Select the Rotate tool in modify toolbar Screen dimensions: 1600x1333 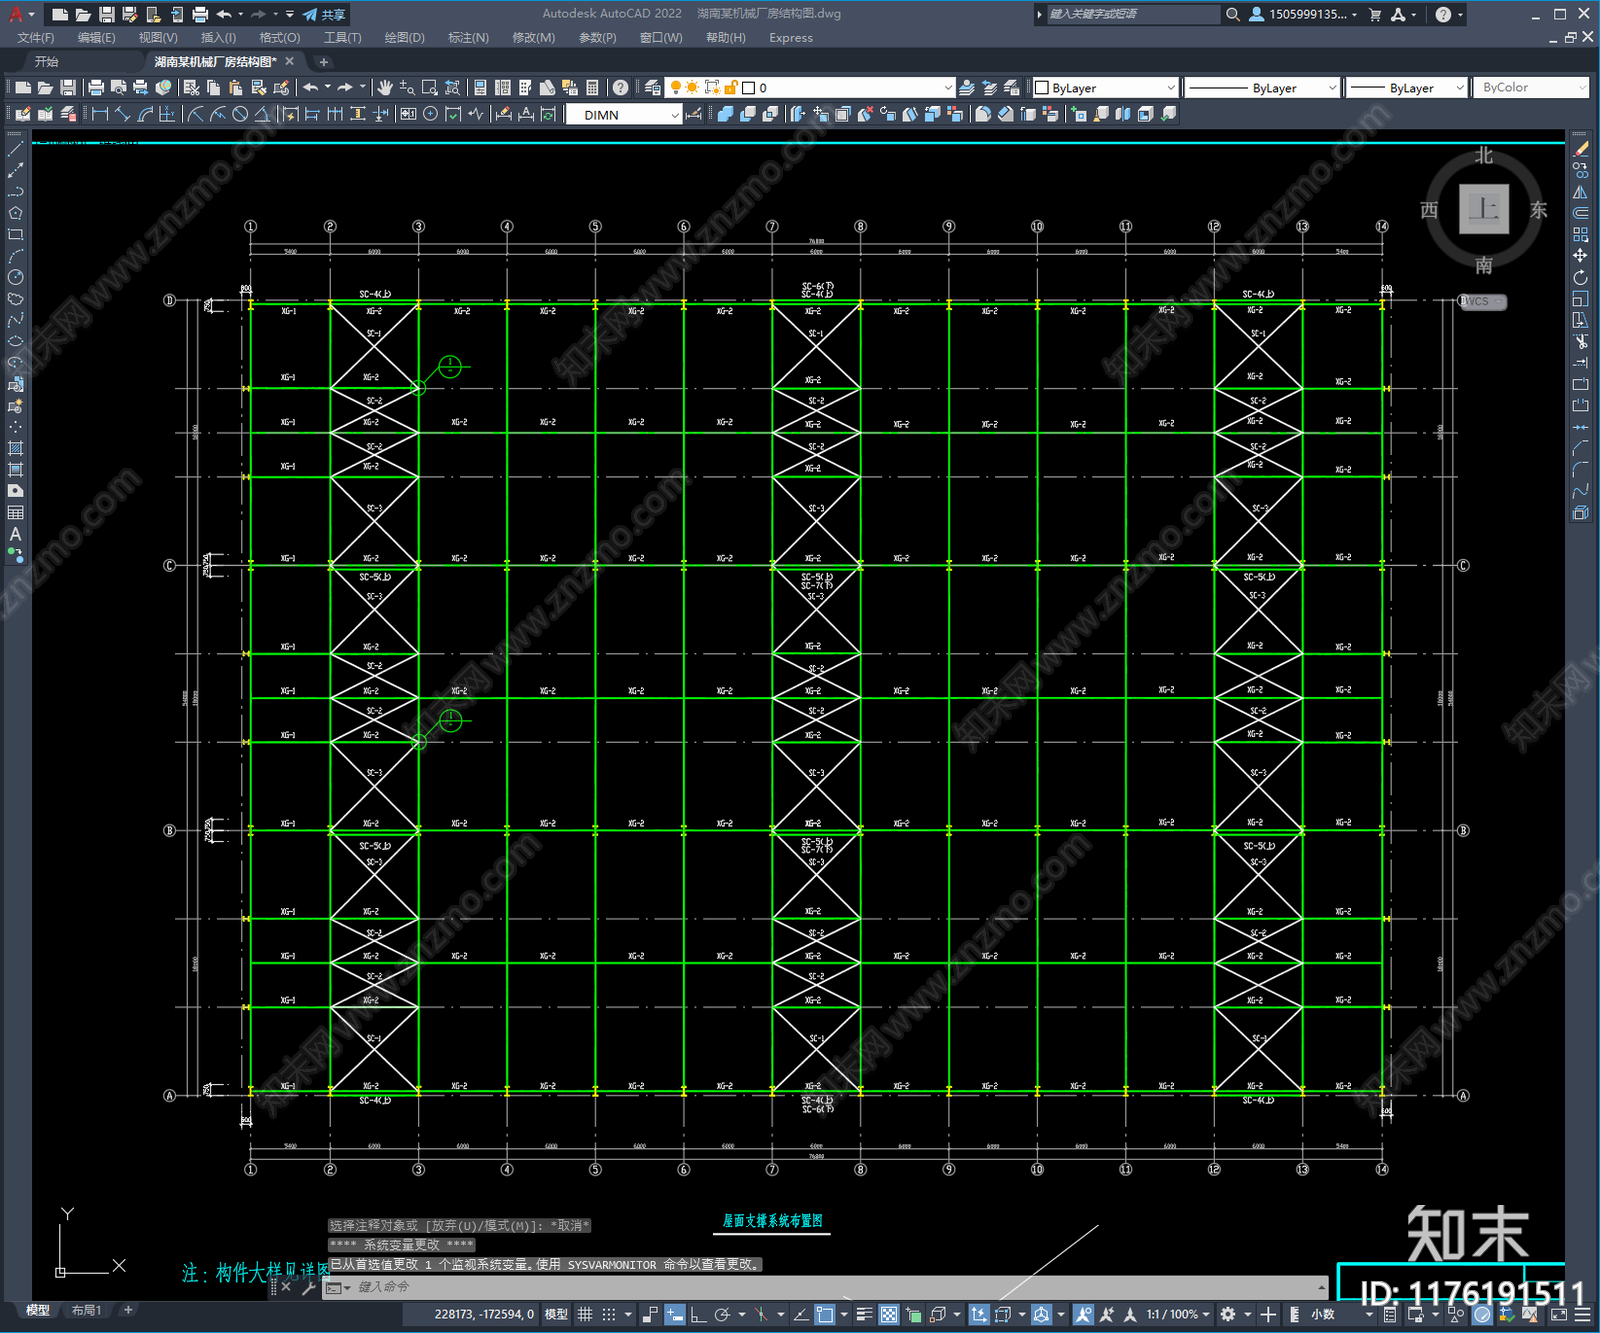[1580, 277]
